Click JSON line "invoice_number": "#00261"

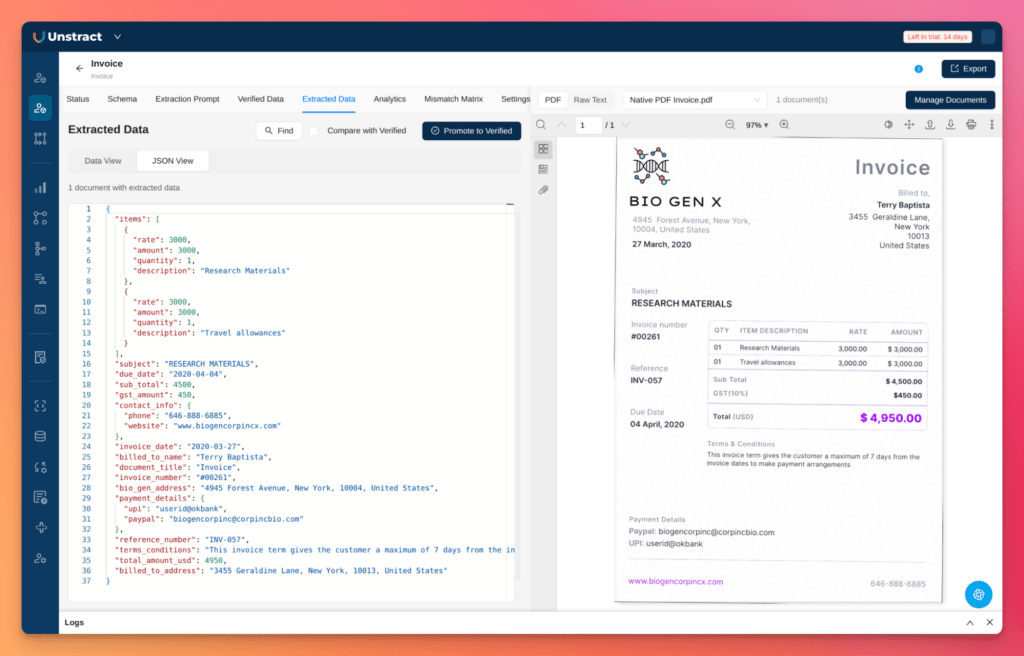(x=174, y=478)
